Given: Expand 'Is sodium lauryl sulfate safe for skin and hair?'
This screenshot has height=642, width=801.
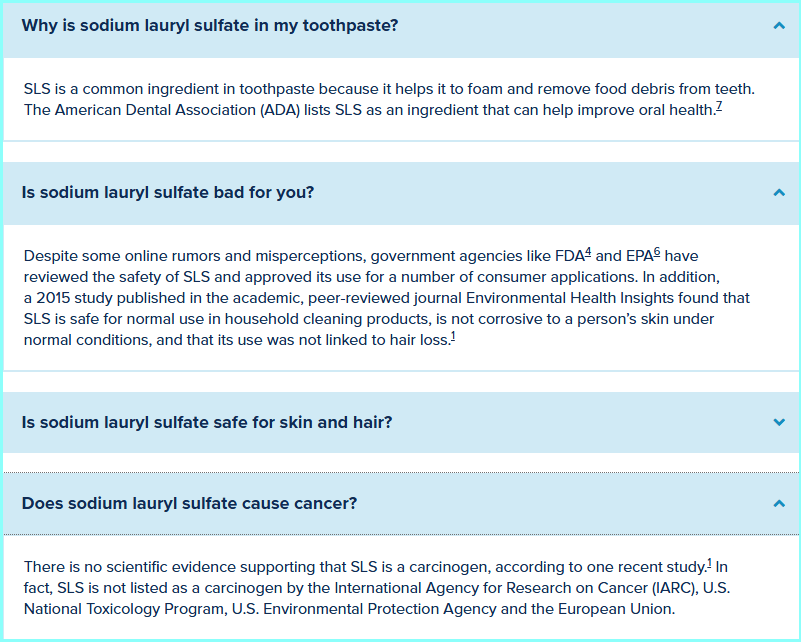Looking at the screenshot, I should click(x=207, y=422).
